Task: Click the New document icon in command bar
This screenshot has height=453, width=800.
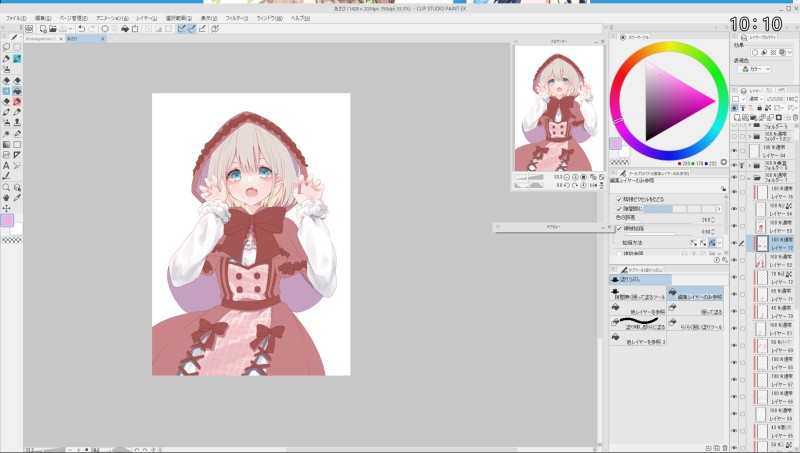Action: pyautogui.click(x=43, y=29)
